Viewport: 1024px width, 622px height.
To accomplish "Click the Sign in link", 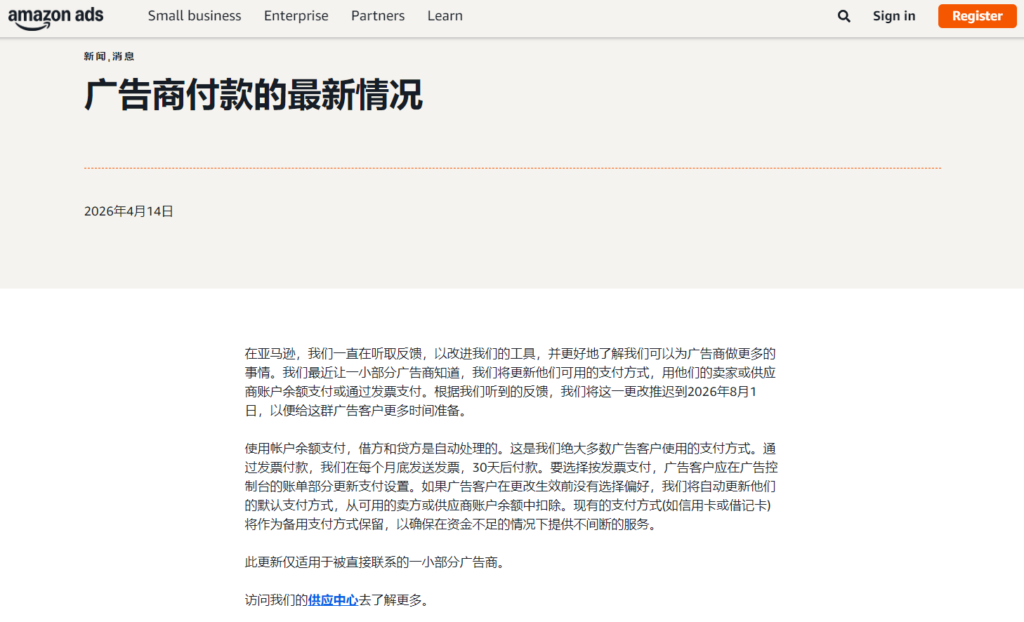I will 893,16.
